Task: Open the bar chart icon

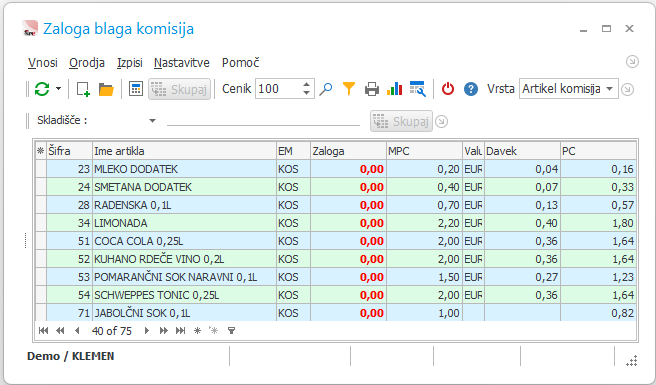Action: [x=394, y=89]
